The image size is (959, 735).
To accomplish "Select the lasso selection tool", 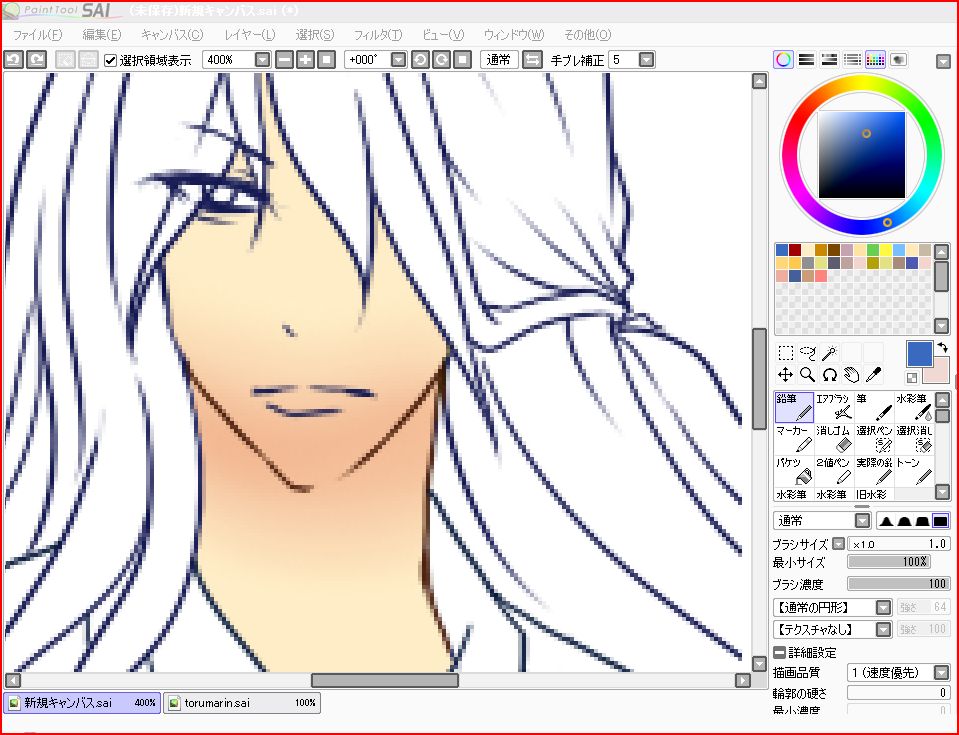I will (807, 353).
